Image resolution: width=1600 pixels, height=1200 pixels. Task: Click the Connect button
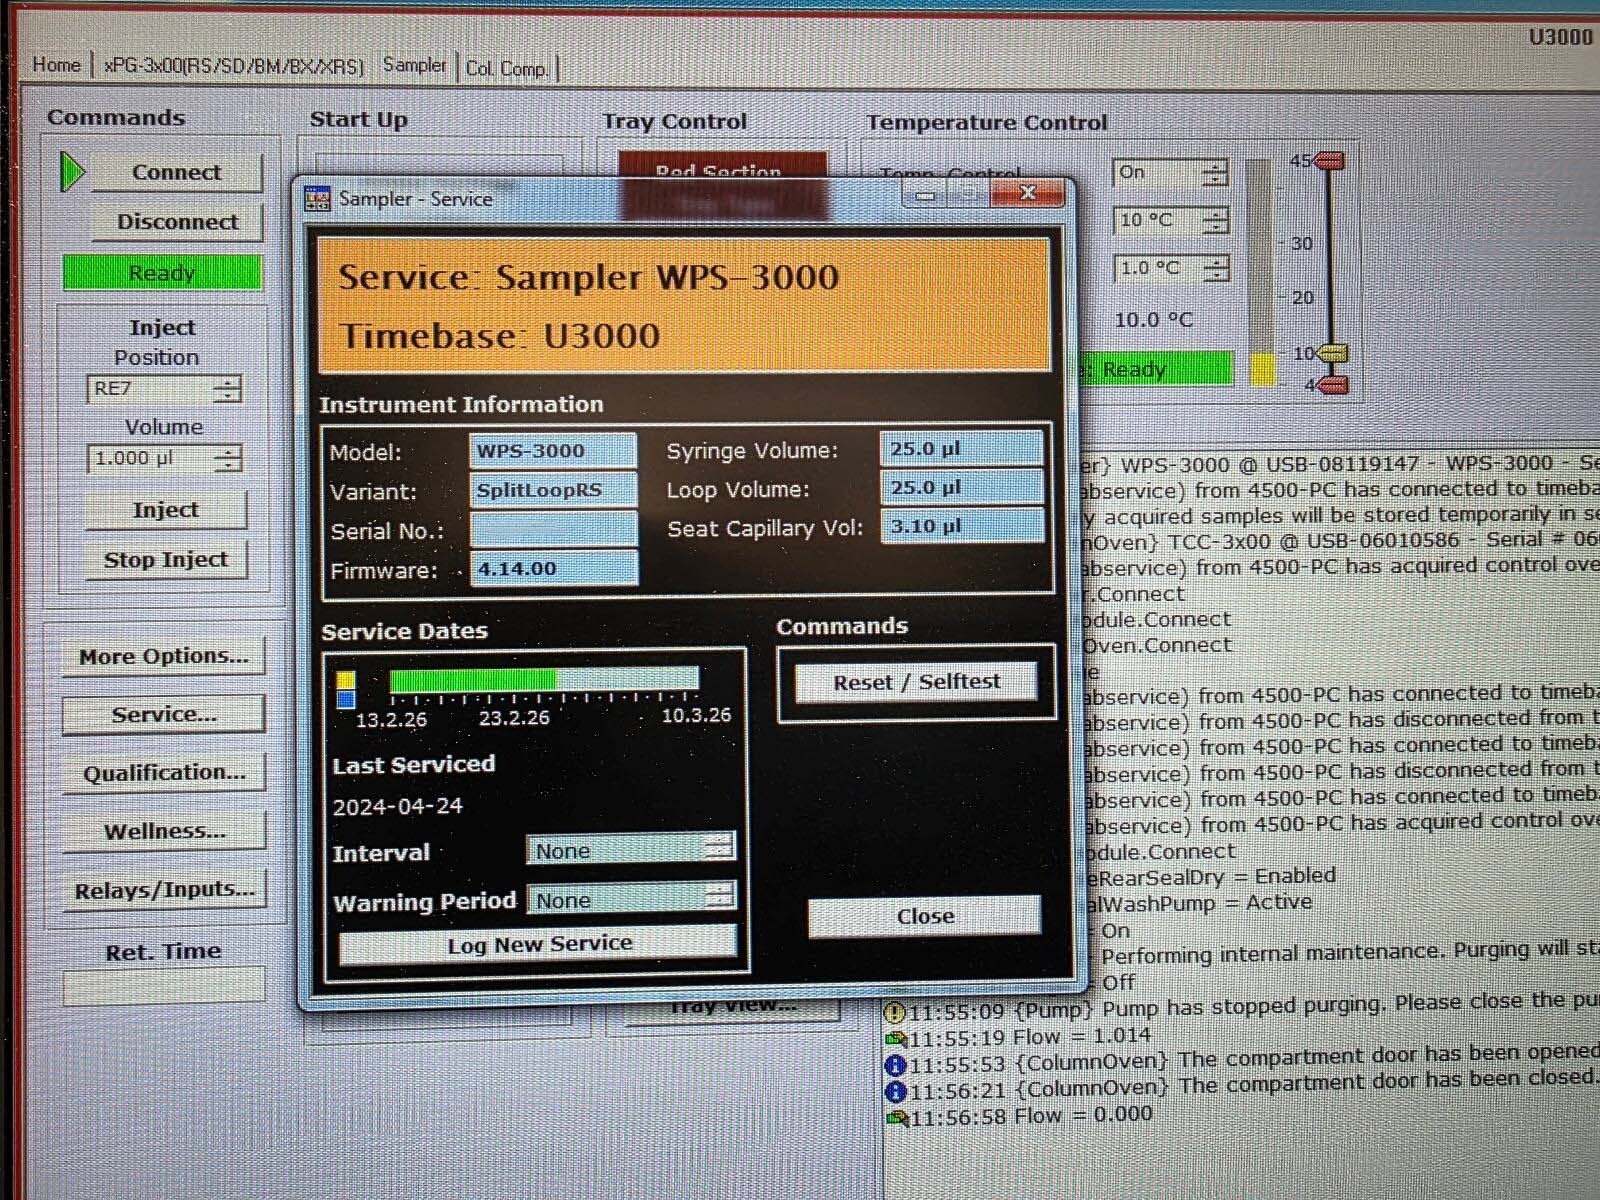[177, 172]
